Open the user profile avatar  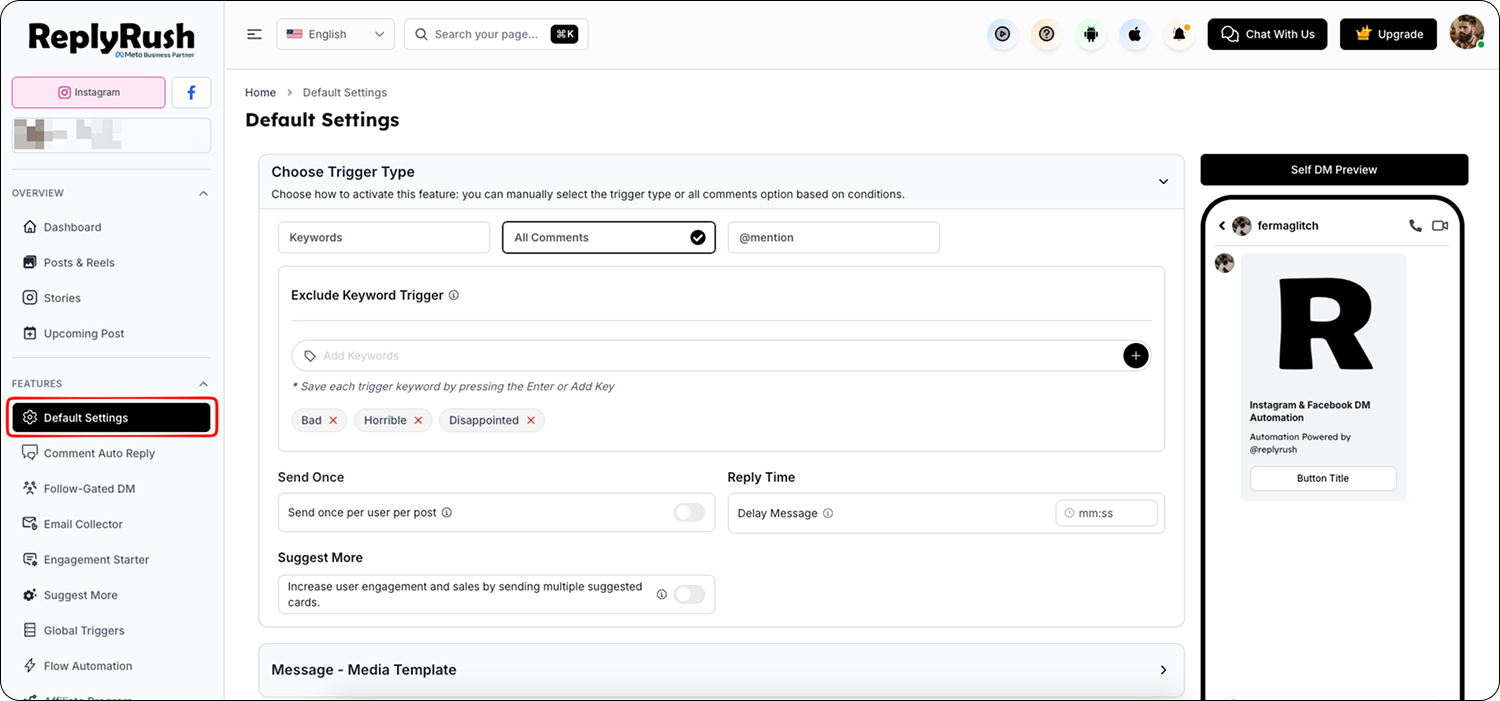pyautogui.click(x=1467, y=32)
